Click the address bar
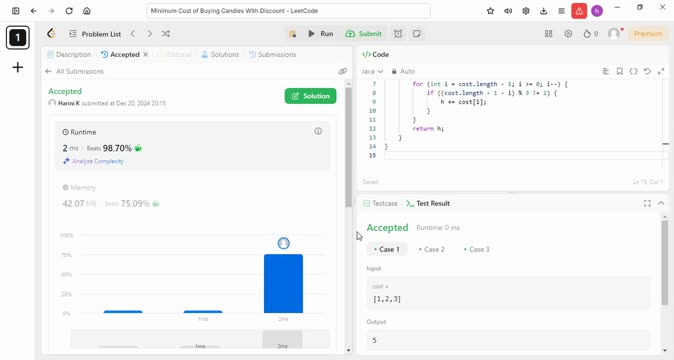Screen dimensions: 674x360 pos(288,11)
